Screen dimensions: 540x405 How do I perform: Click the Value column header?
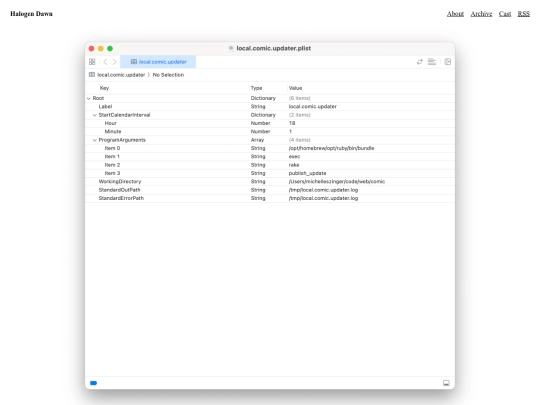point(295,88)
